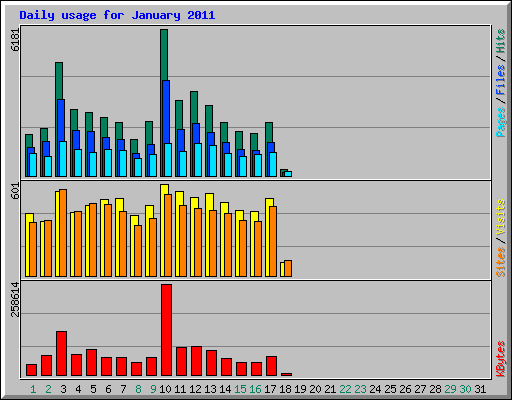Click the 601 visits axis value
Screen dimensions: 512x400
pyautogui.click(x=15, y=191)
